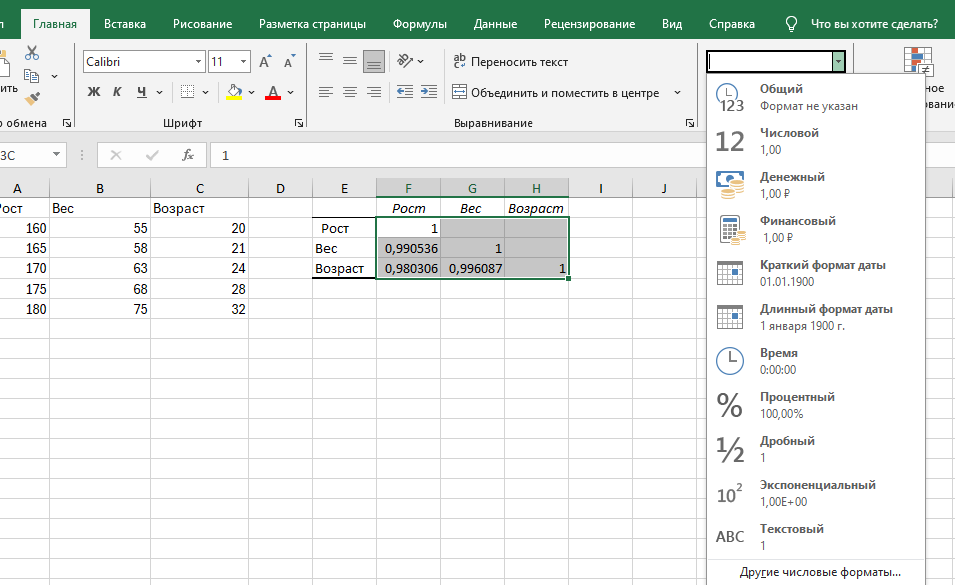Click the Cut scissors icon

(x=32, y=53)
